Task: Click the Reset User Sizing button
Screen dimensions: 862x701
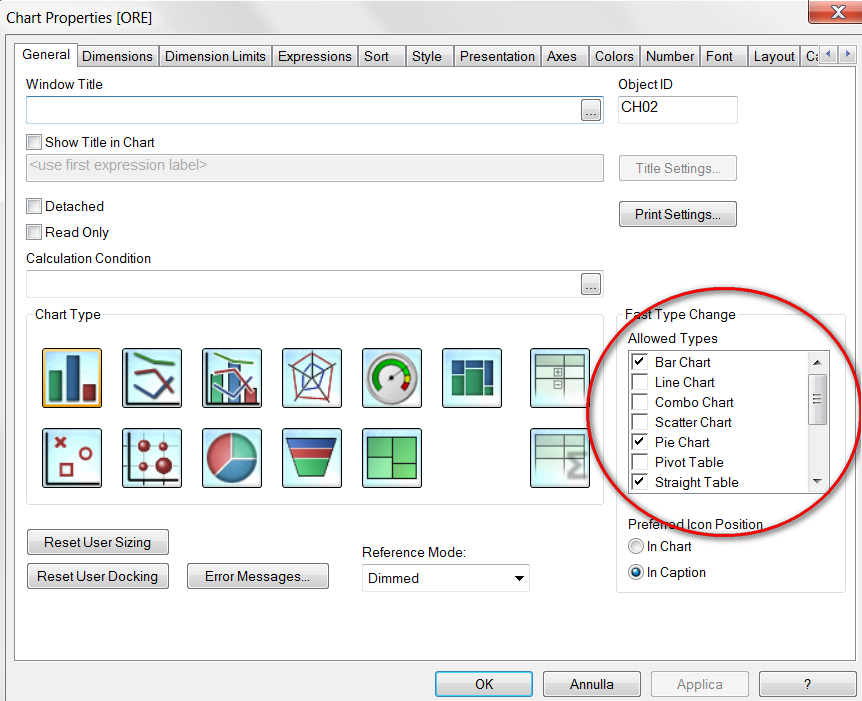Action: [x=97, y=542]
